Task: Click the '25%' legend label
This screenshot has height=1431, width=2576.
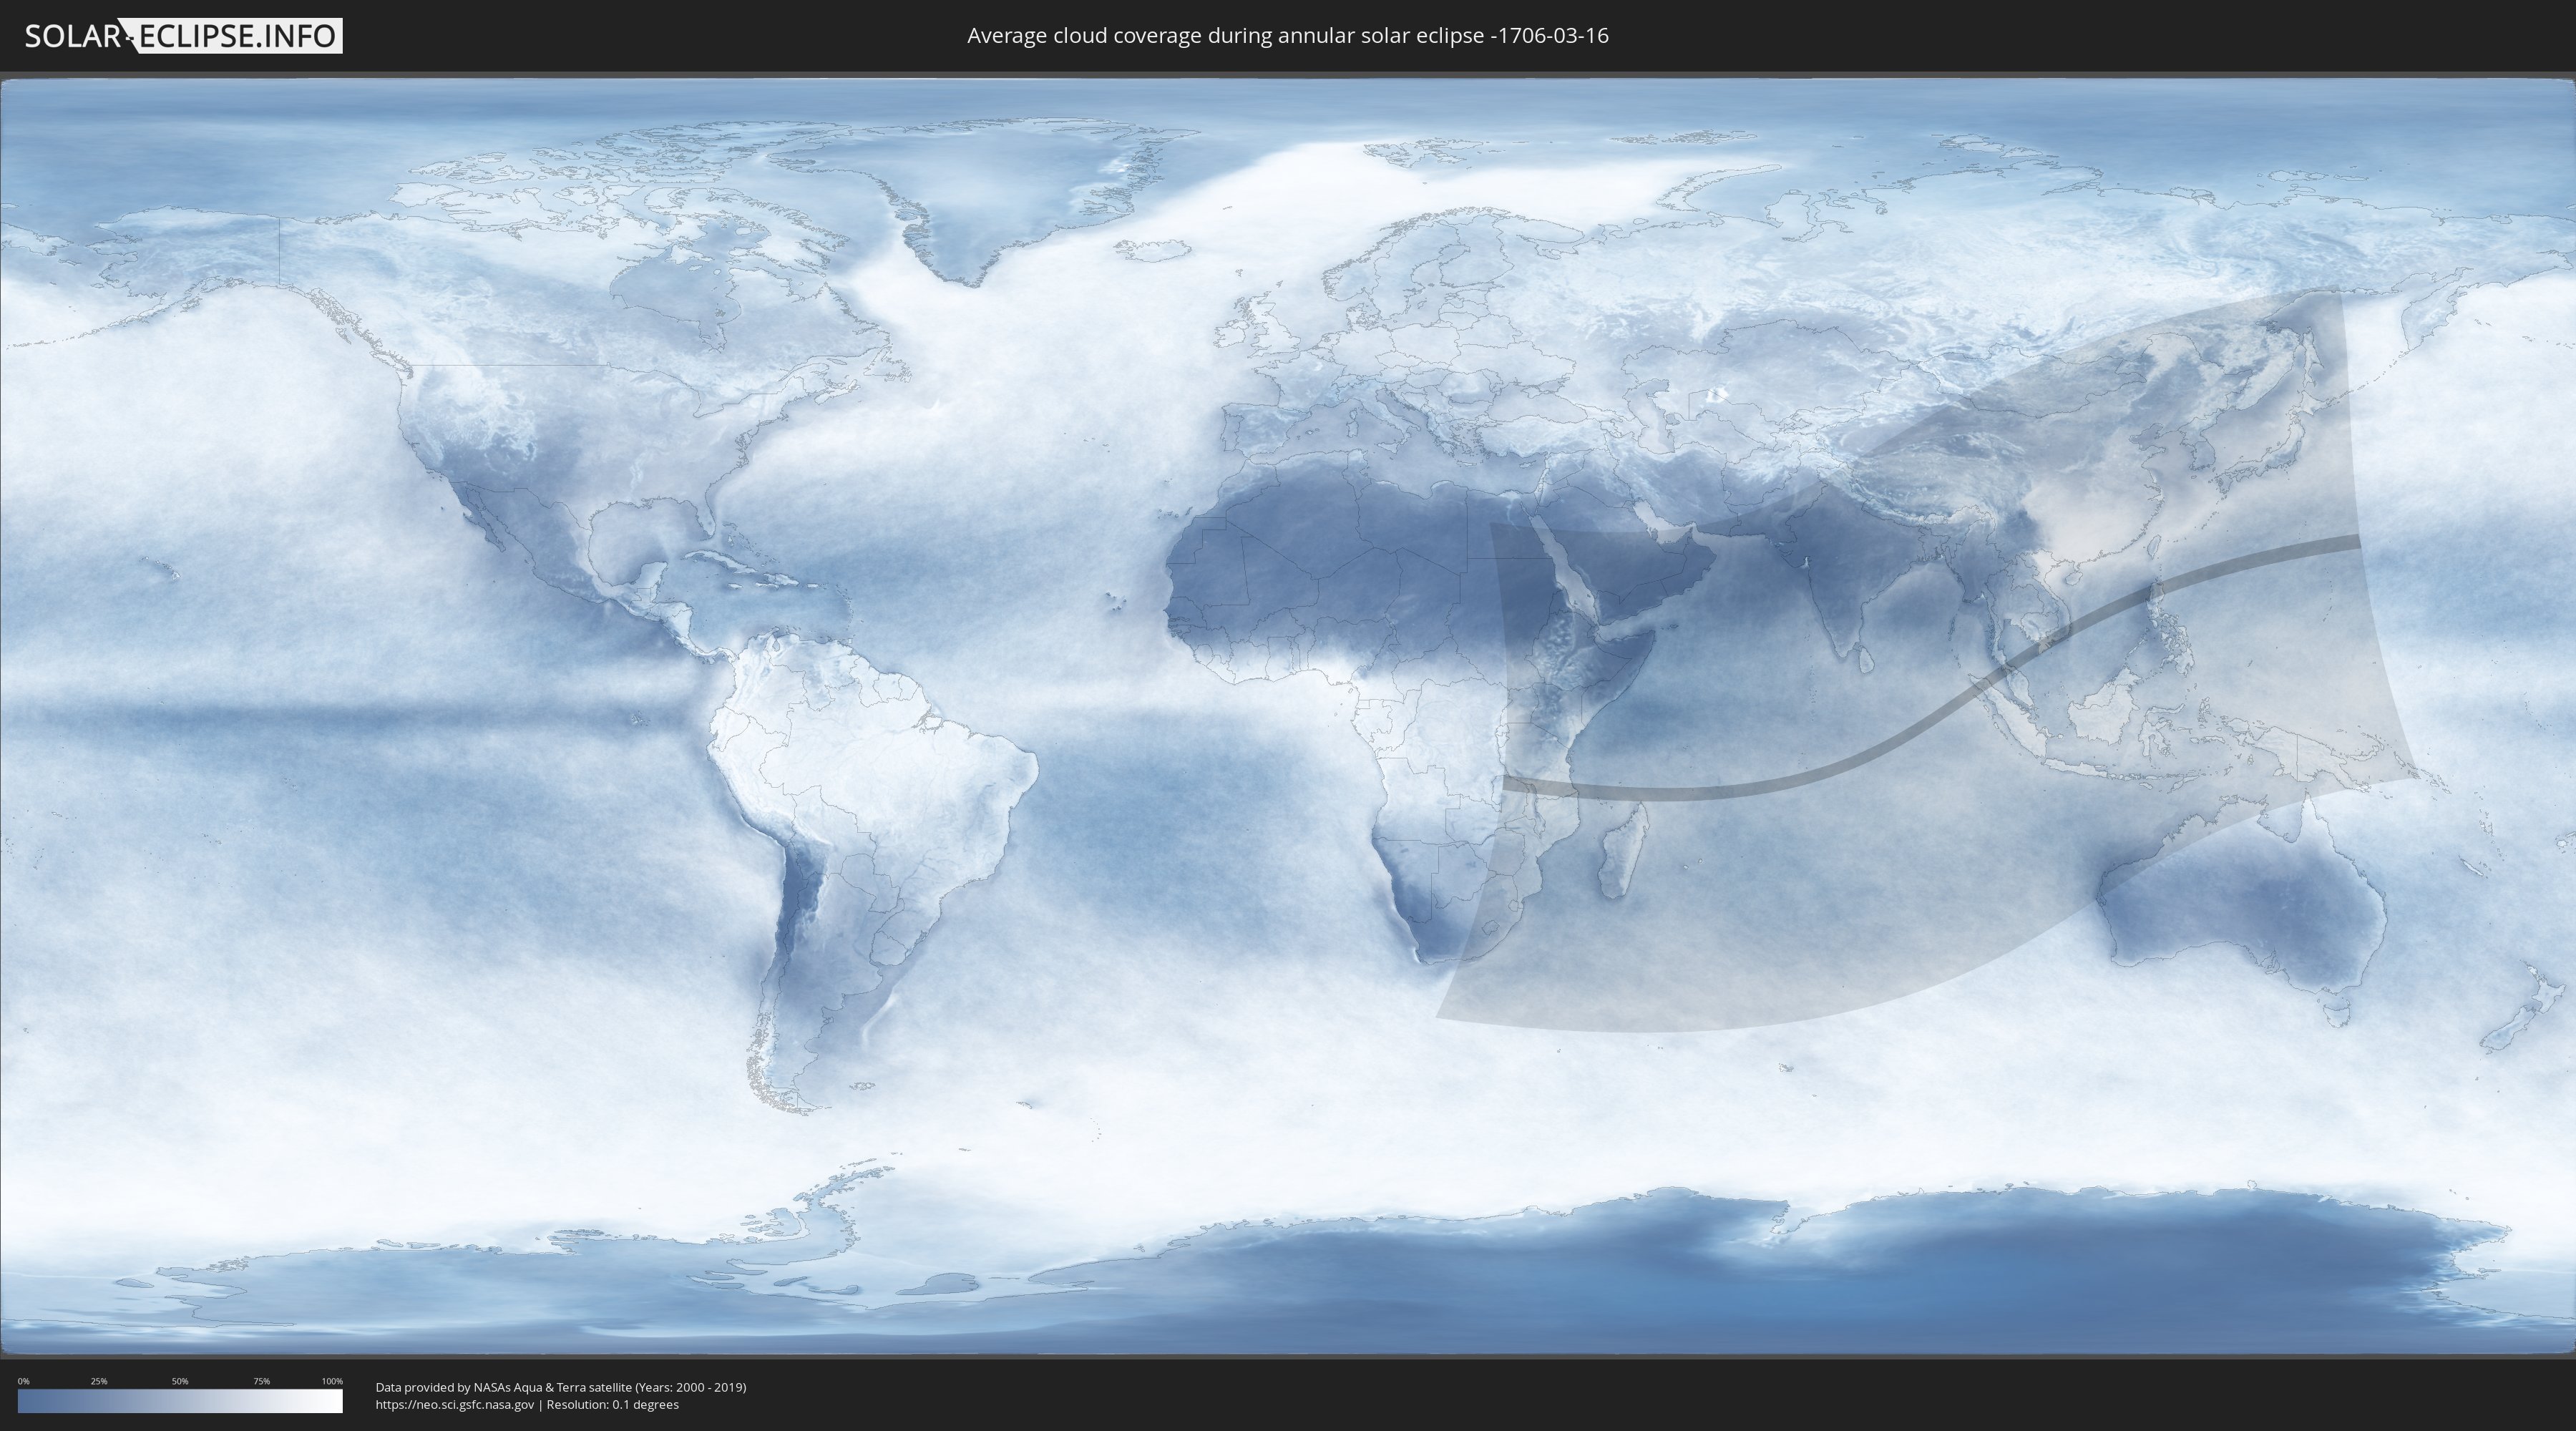Action: [x=99, y=1381]
